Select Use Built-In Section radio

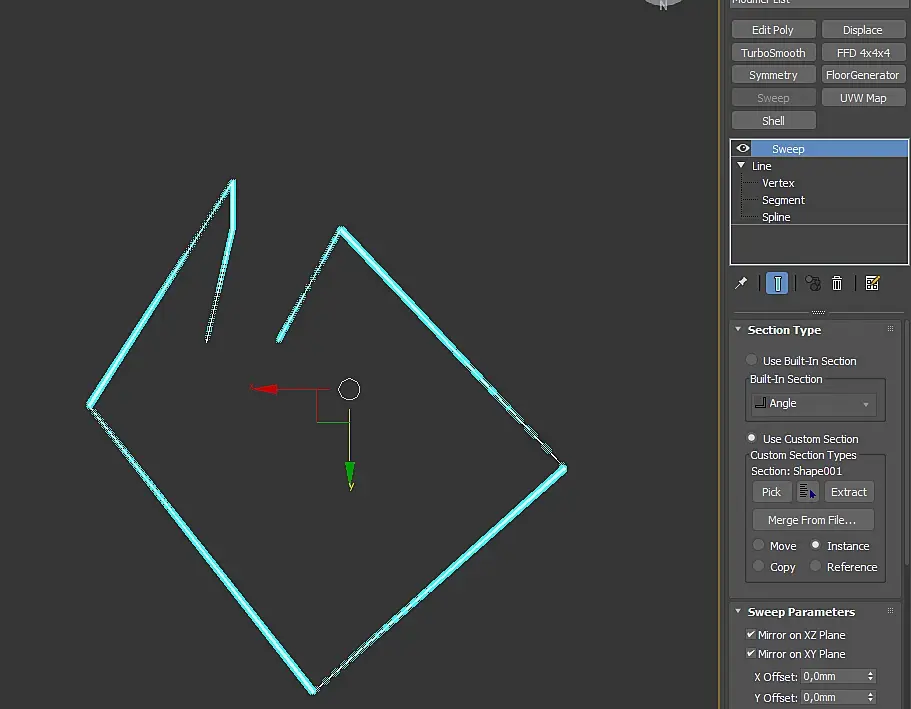coord(751,360)
